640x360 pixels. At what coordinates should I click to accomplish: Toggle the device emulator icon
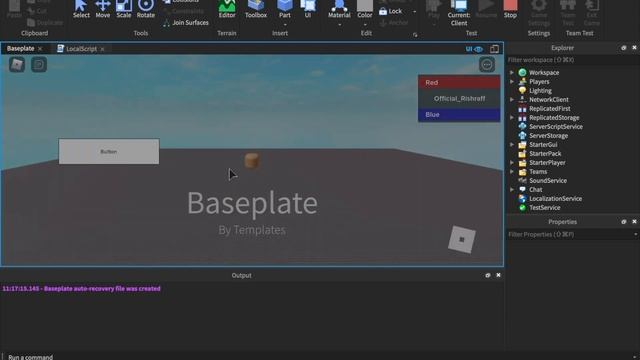(x=494, y=49)
